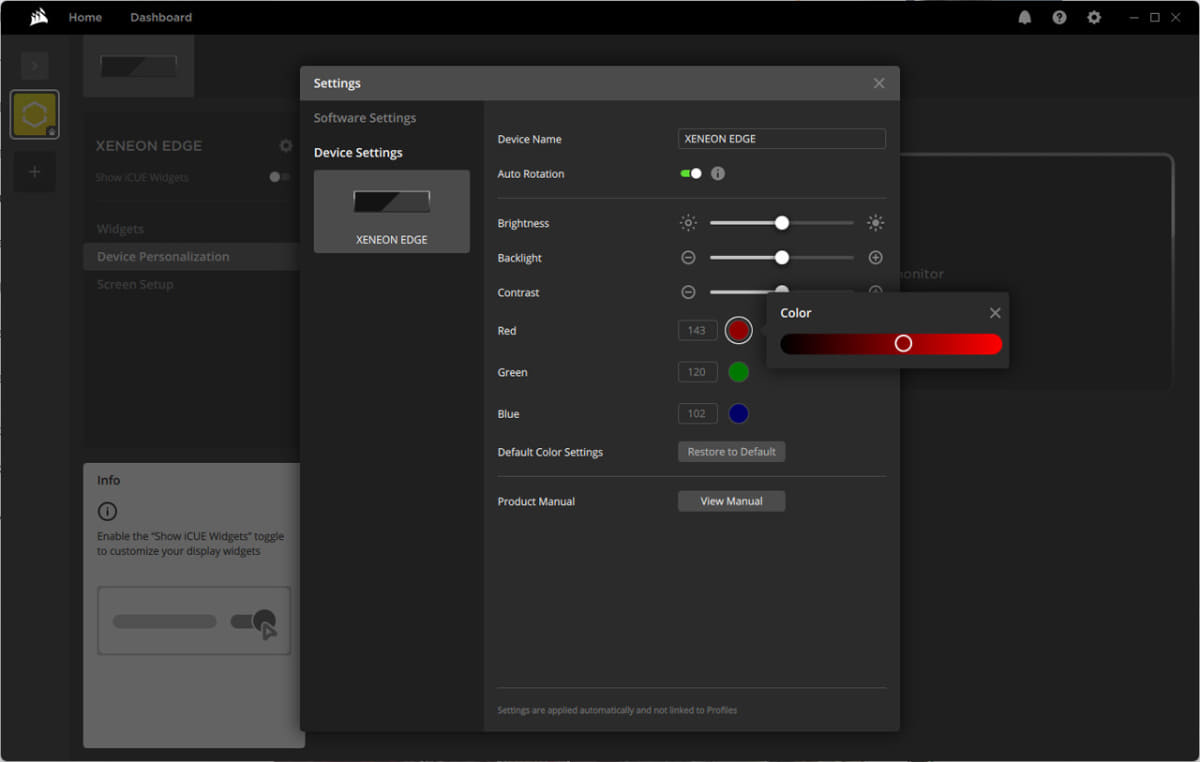
Task: Go to Home tab
Action: pos(85,17)
